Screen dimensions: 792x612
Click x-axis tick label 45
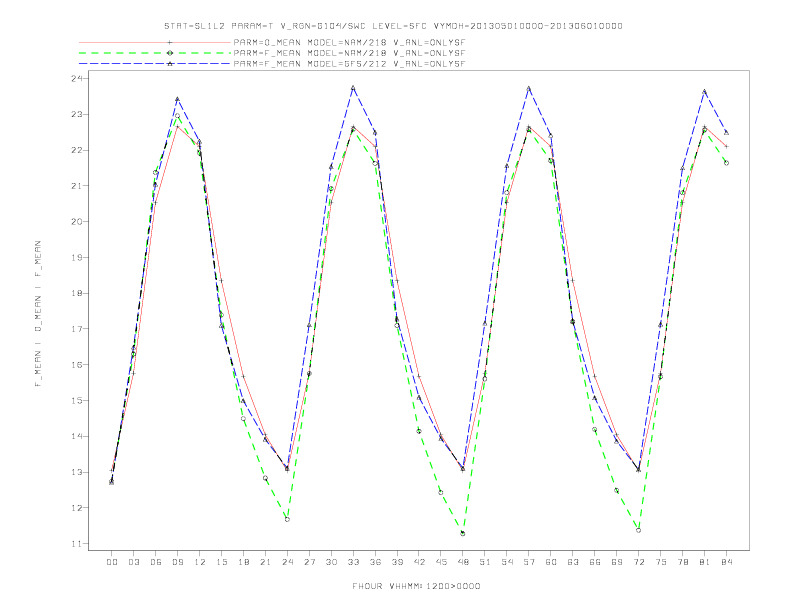pyautogui.click(x=441, y=562)
